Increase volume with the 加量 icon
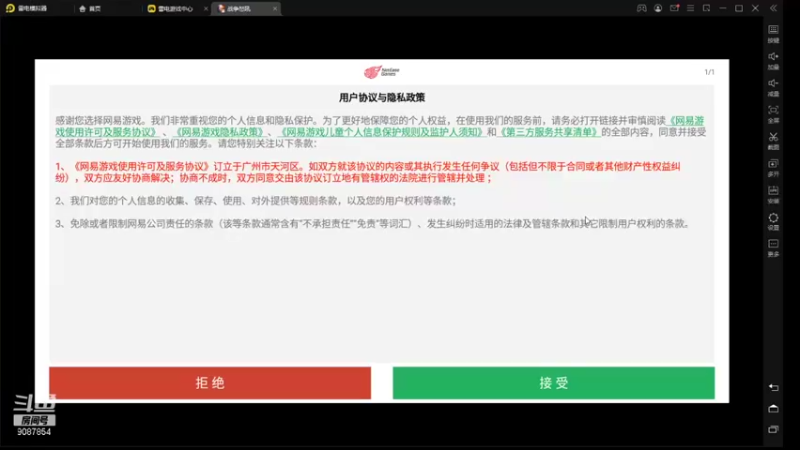This screenshot has height=450, width=800. point(773,60)
